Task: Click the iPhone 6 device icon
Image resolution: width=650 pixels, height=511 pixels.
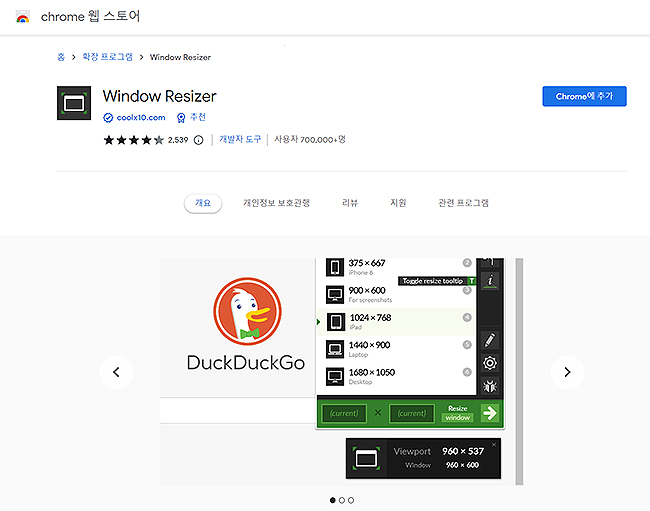Action: point(335,267)
